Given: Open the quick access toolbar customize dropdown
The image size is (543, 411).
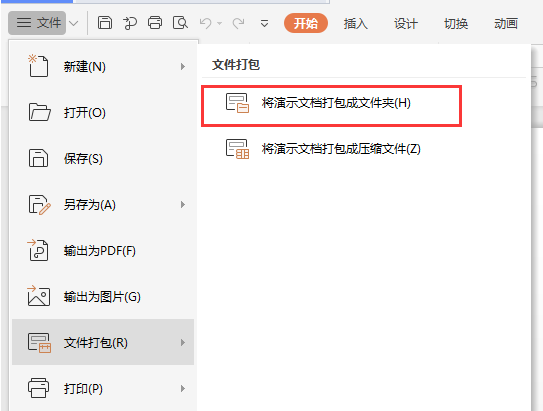Looking at the screenshot, I should click(x=264, y=23).
